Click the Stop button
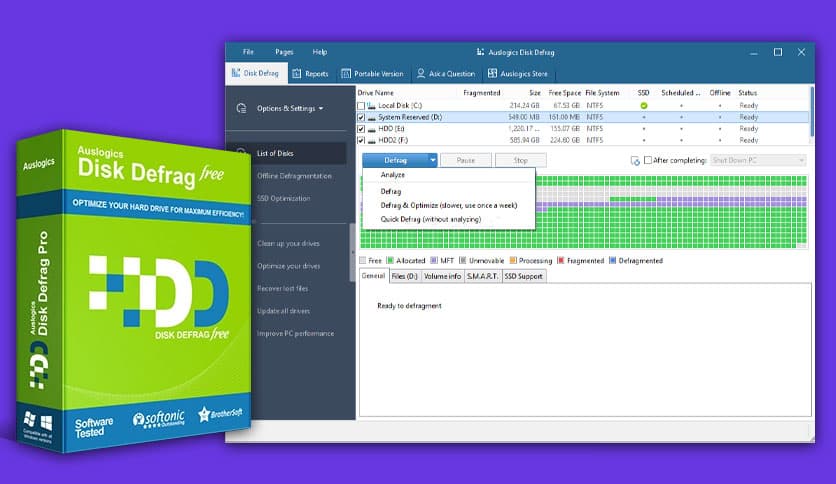This screenshot has width=836, height=484. click(520, 160)
